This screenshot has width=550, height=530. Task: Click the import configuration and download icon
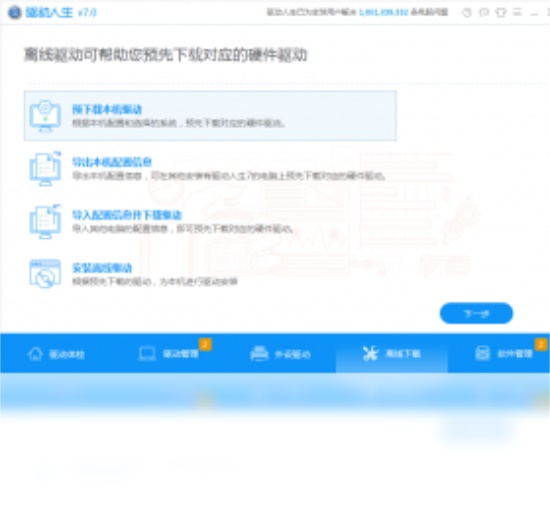tap(45, 221)
